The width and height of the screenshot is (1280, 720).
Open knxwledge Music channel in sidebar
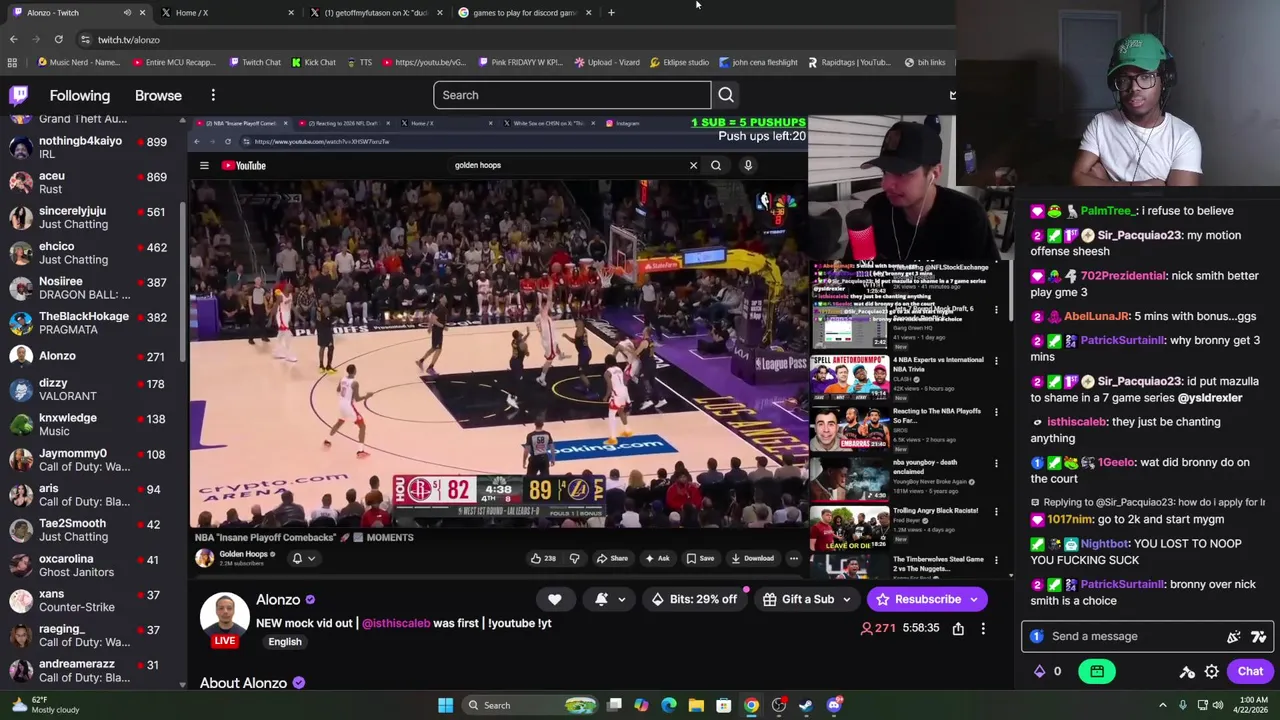92,424
